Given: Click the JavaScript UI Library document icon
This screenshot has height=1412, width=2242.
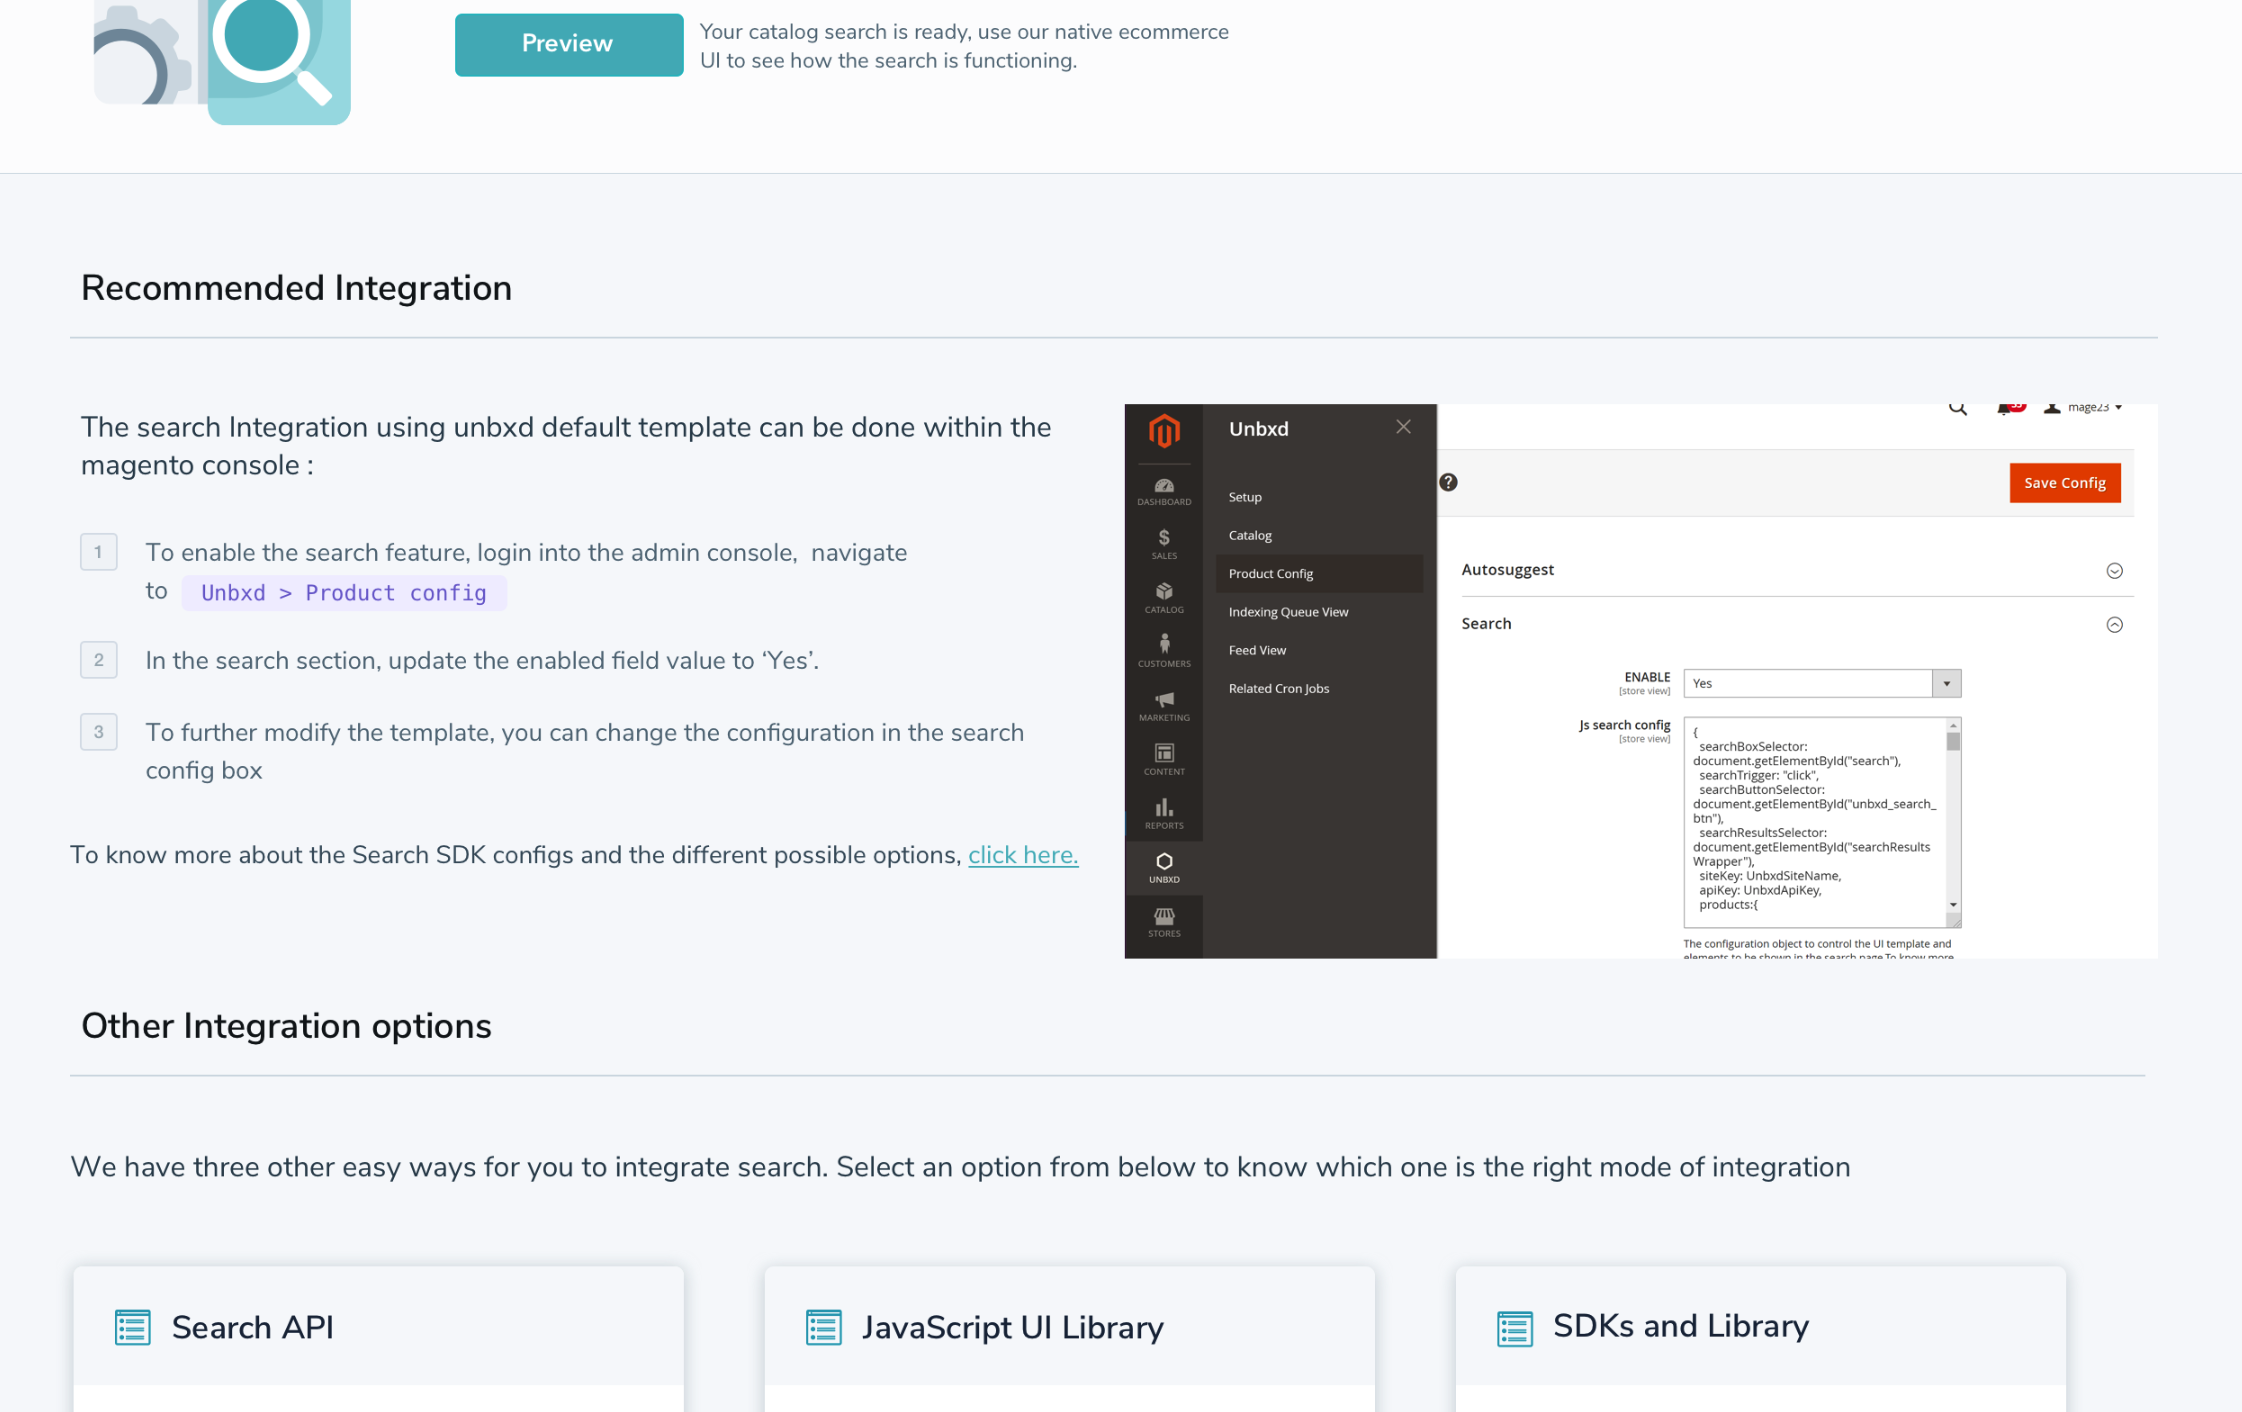Looking at the screenshot, I should coord(823,1327).
